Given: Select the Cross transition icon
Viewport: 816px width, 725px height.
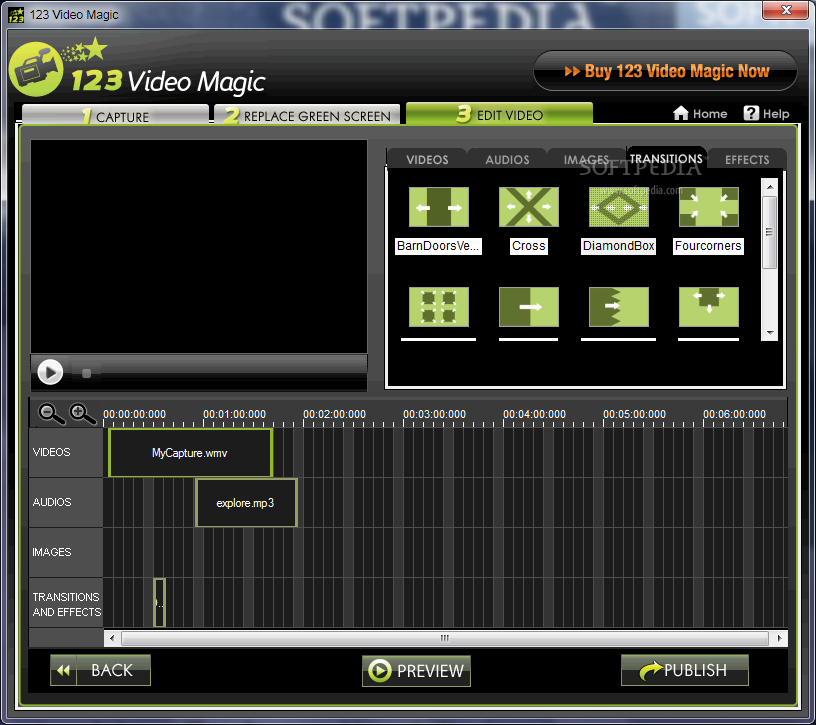Looking at the screenshot, I should (x=529, y=207).
